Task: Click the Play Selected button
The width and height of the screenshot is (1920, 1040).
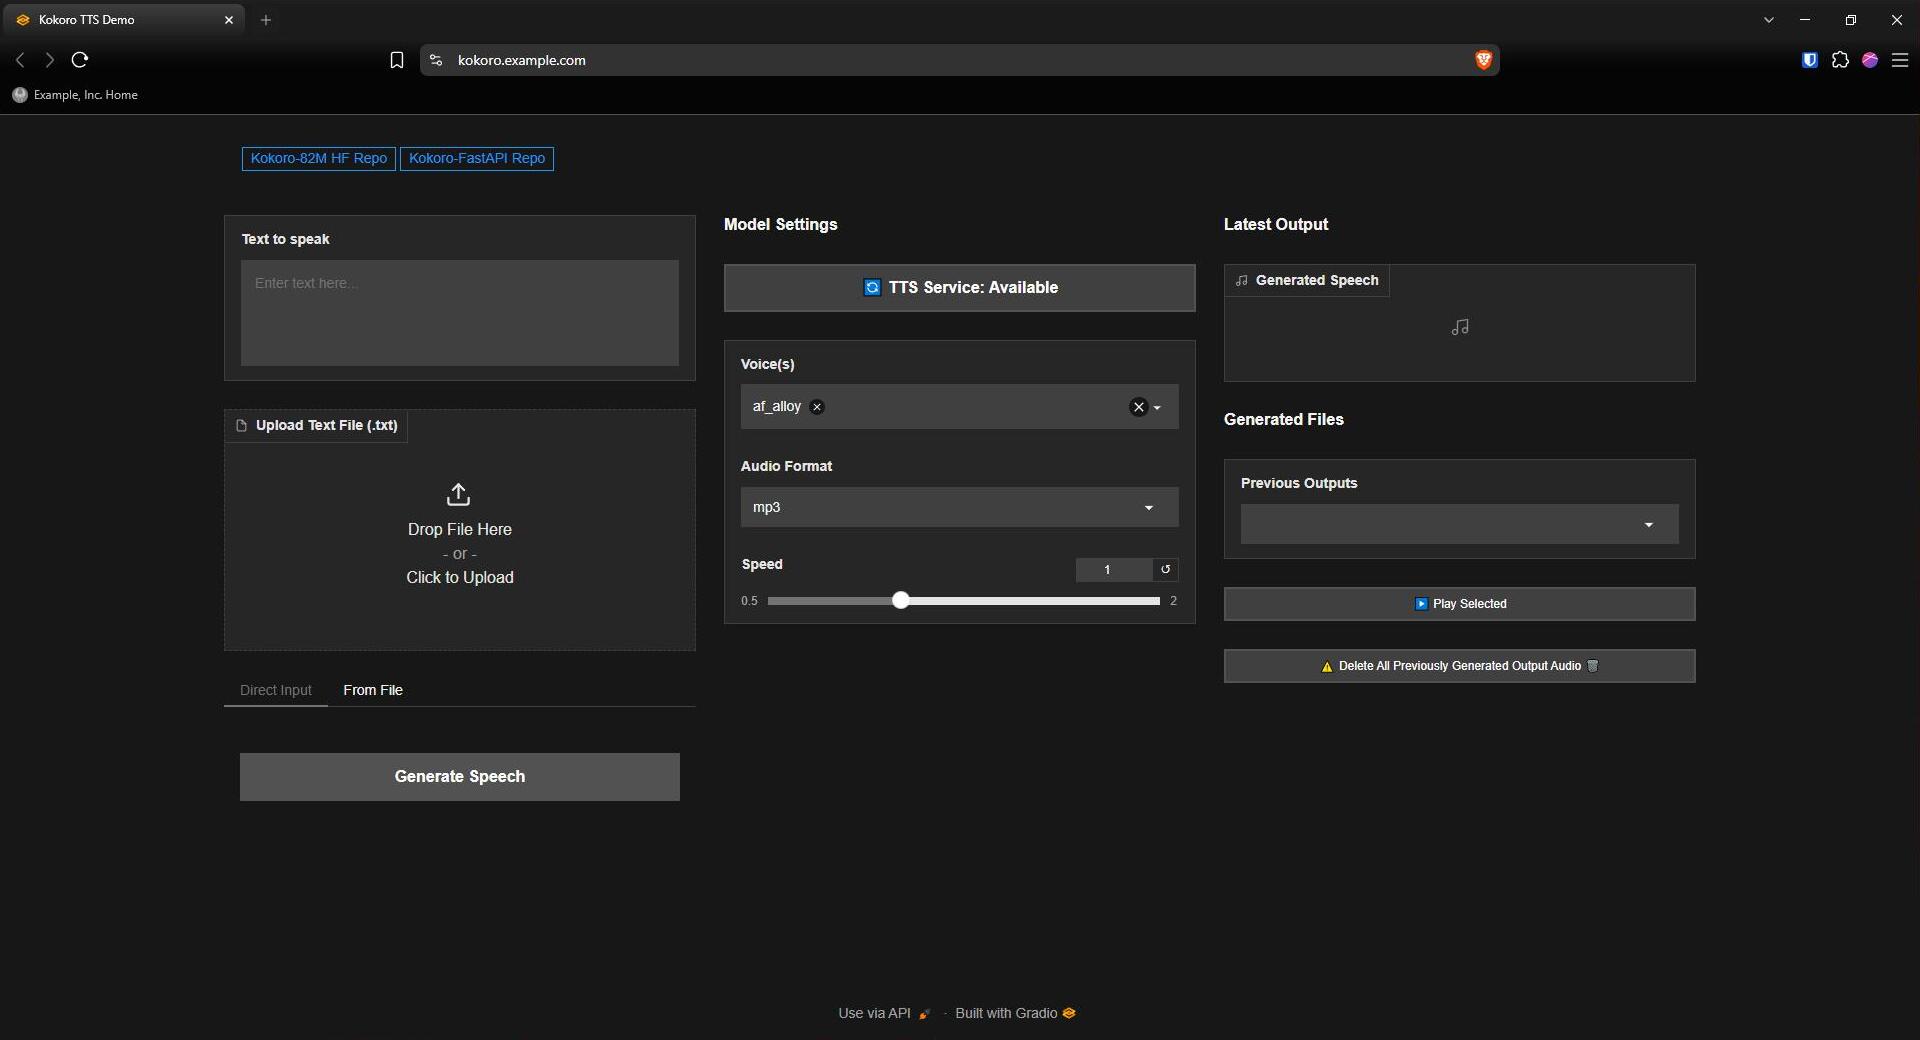Action: (x=1460, y=604)
